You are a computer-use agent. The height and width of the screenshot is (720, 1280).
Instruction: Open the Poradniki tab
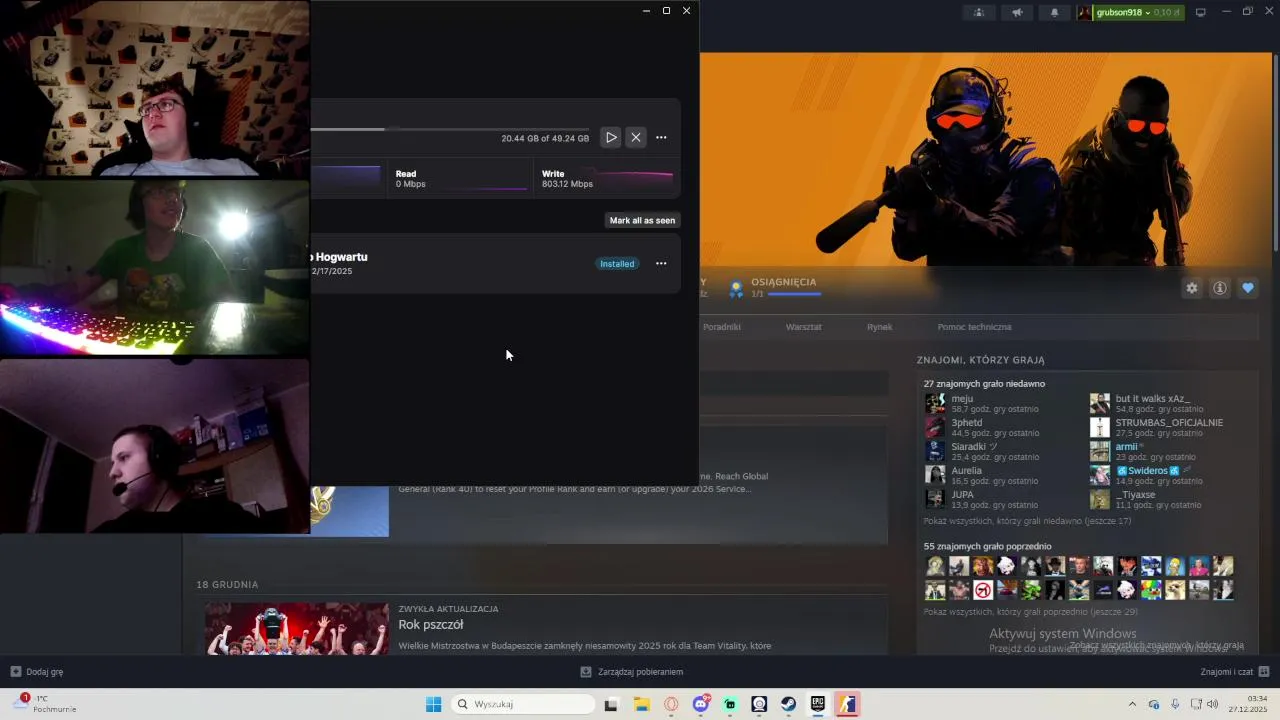(x=722, y=327)
